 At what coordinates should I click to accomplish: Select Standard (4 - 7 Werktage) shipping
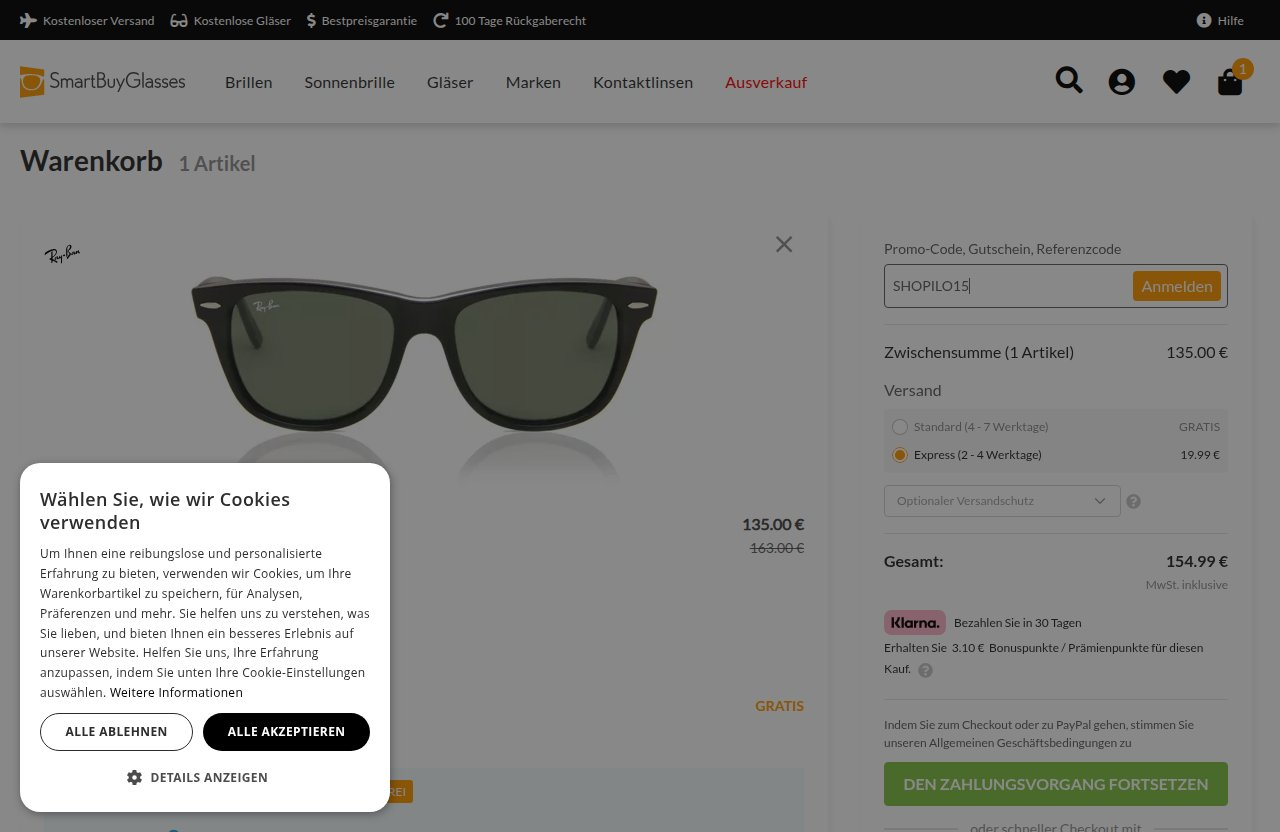pos(899,427)
